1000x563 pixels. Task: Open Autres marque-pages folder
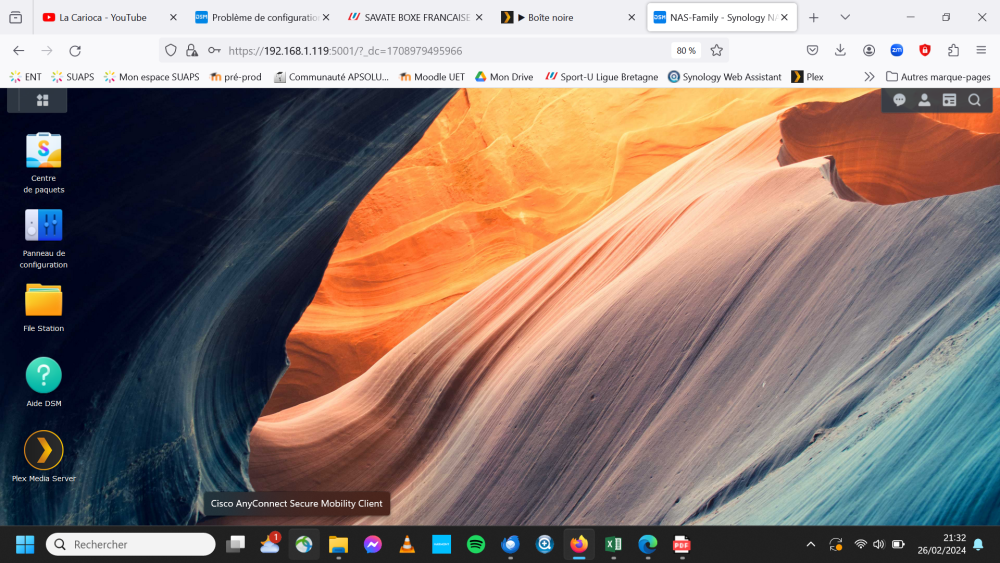(939, 77)
